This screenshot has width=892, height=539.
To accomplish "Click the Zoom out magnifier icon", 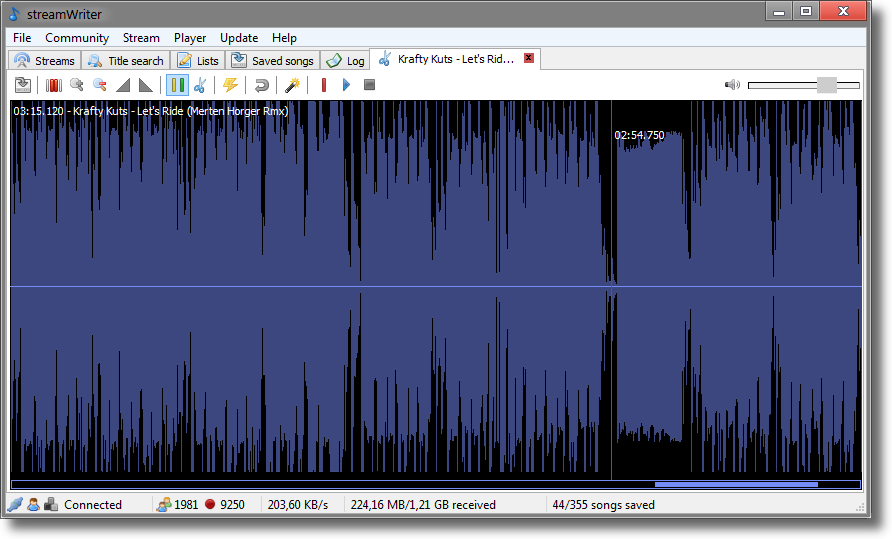I will click(99, 85).
